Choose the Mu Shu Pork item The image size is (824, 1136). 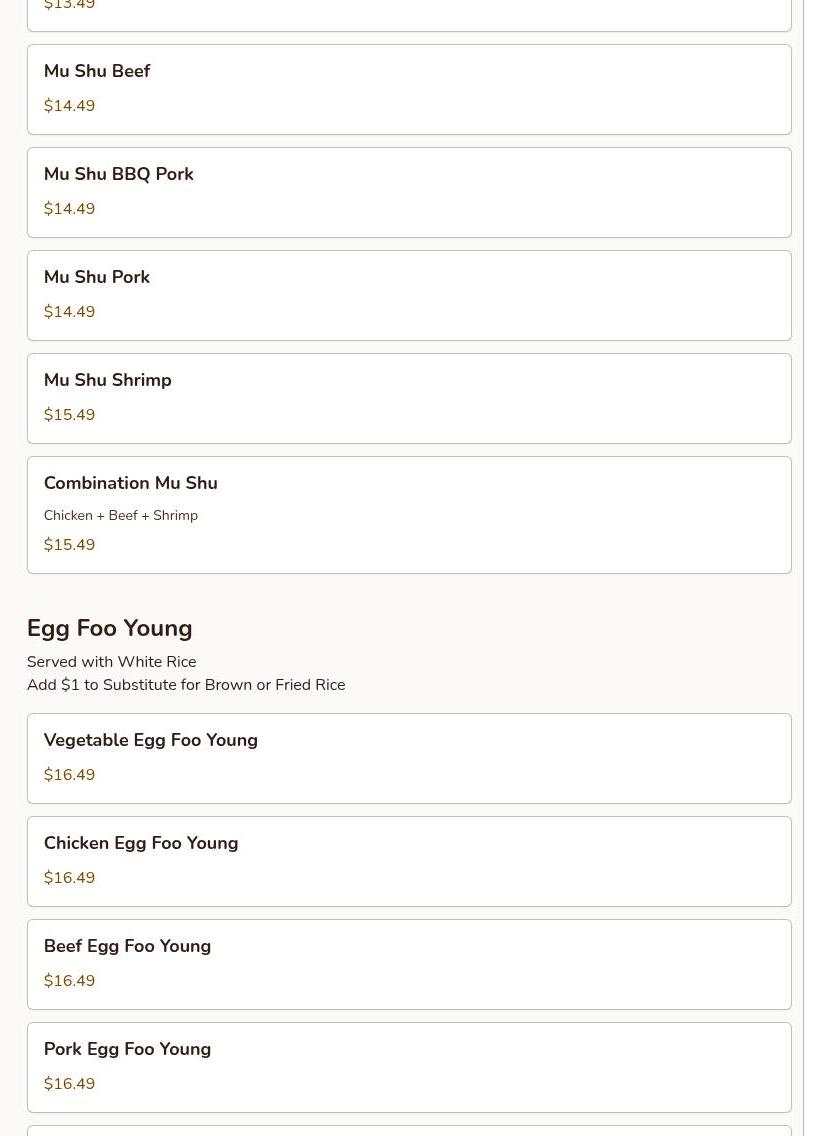(409, 295)
